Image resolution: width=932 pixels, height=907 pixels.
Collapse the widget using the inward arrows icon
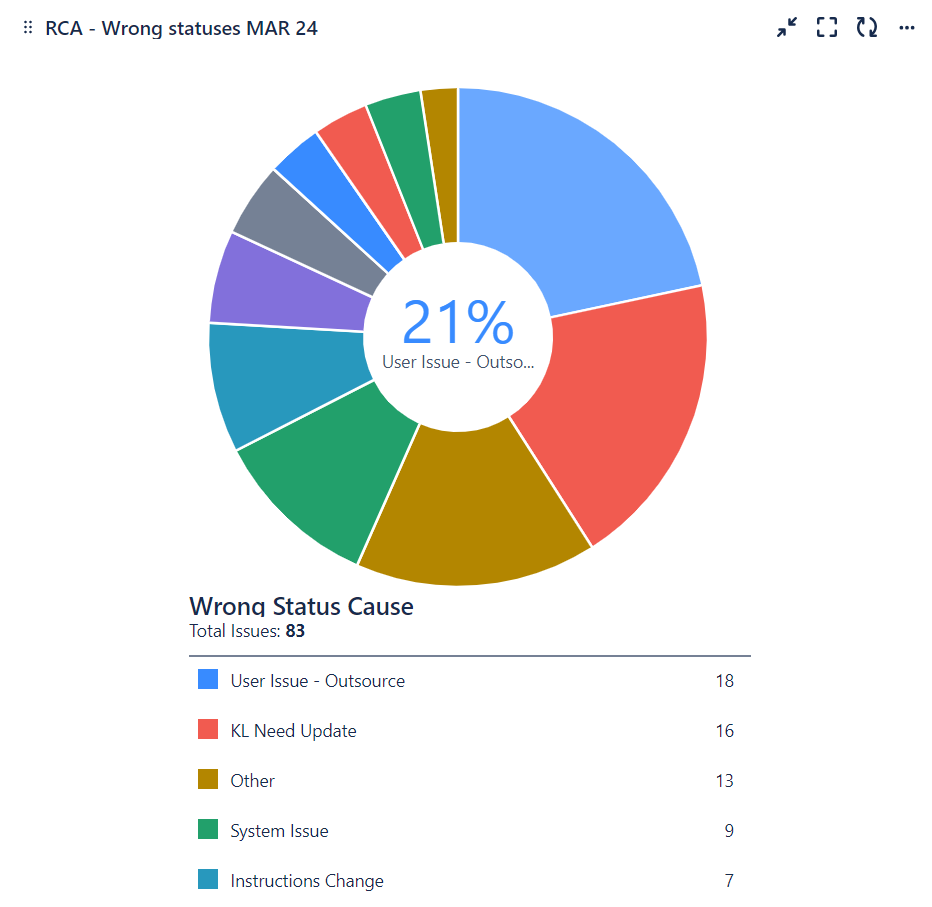[x=786, y=27]
